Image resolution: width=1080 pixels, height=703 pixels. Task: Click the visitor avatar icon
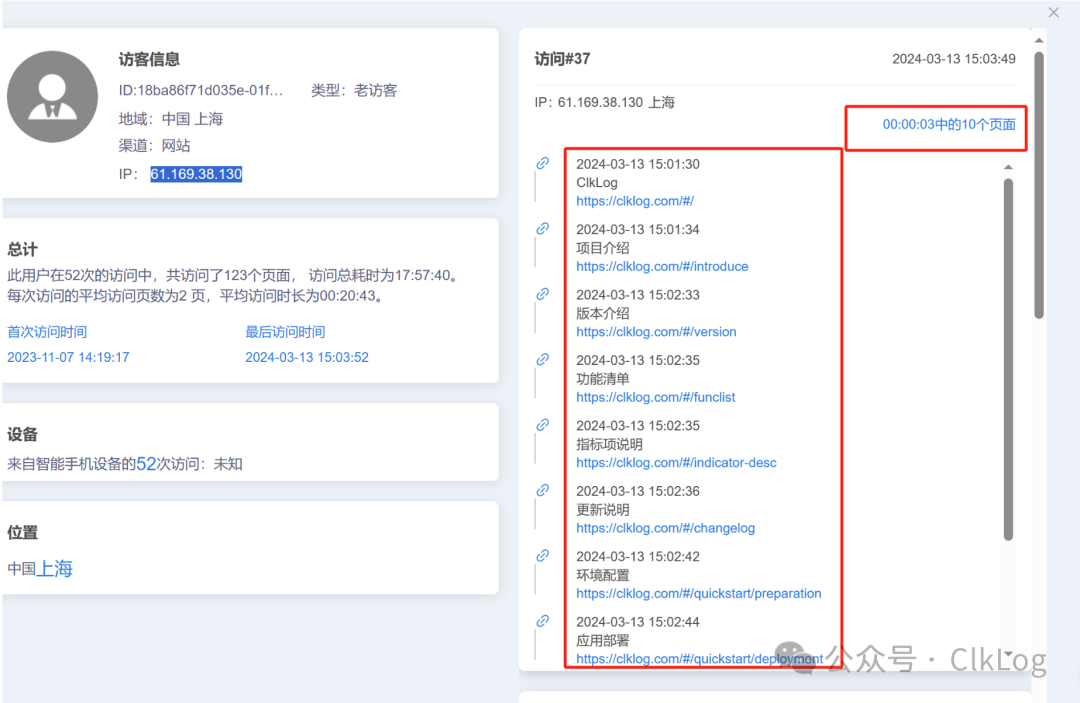[52, 96]
